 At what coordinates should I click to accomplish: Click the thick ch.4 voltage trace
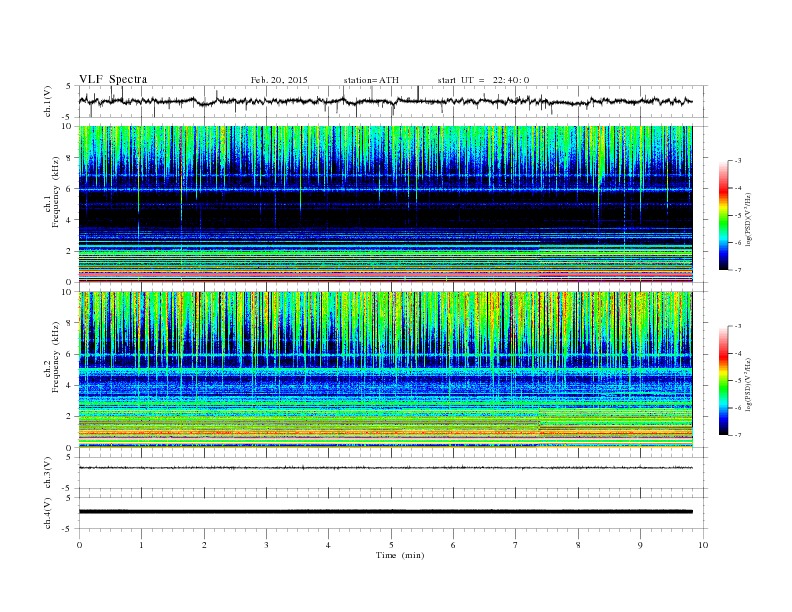[x=385, y=512]
